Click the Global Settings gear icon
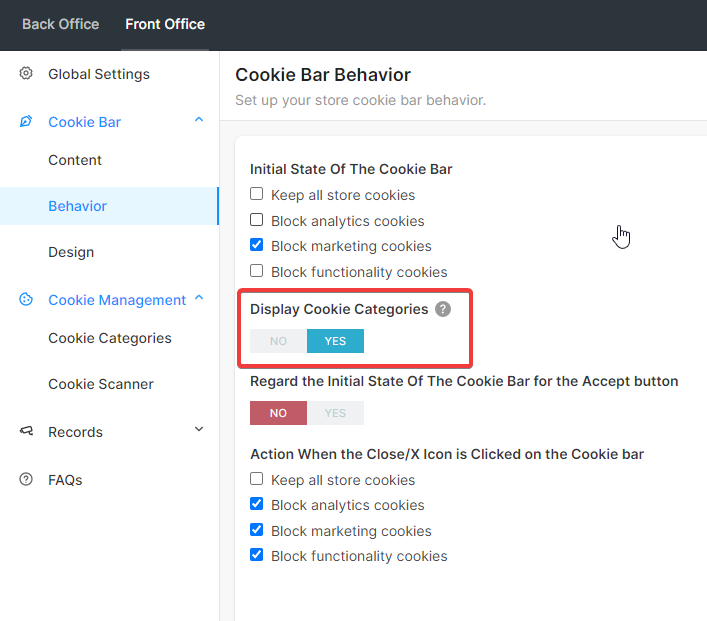This screenshot has height=621, width=707. tap(26, 74)
